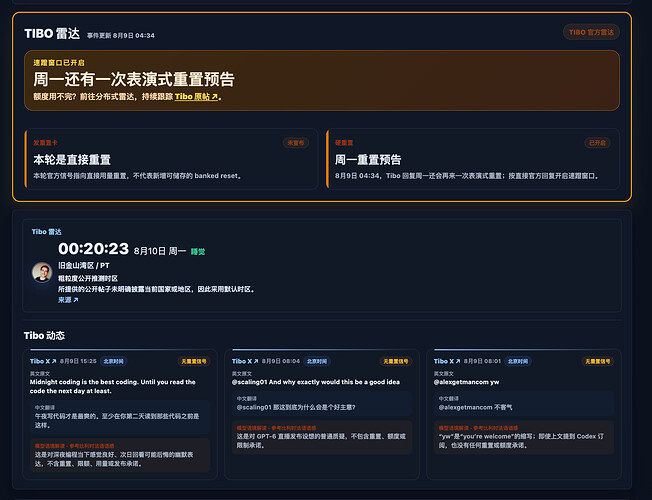Click Tibo's profile avatar photo
This screenshot has height=500, width=652.
pos(42,272)
